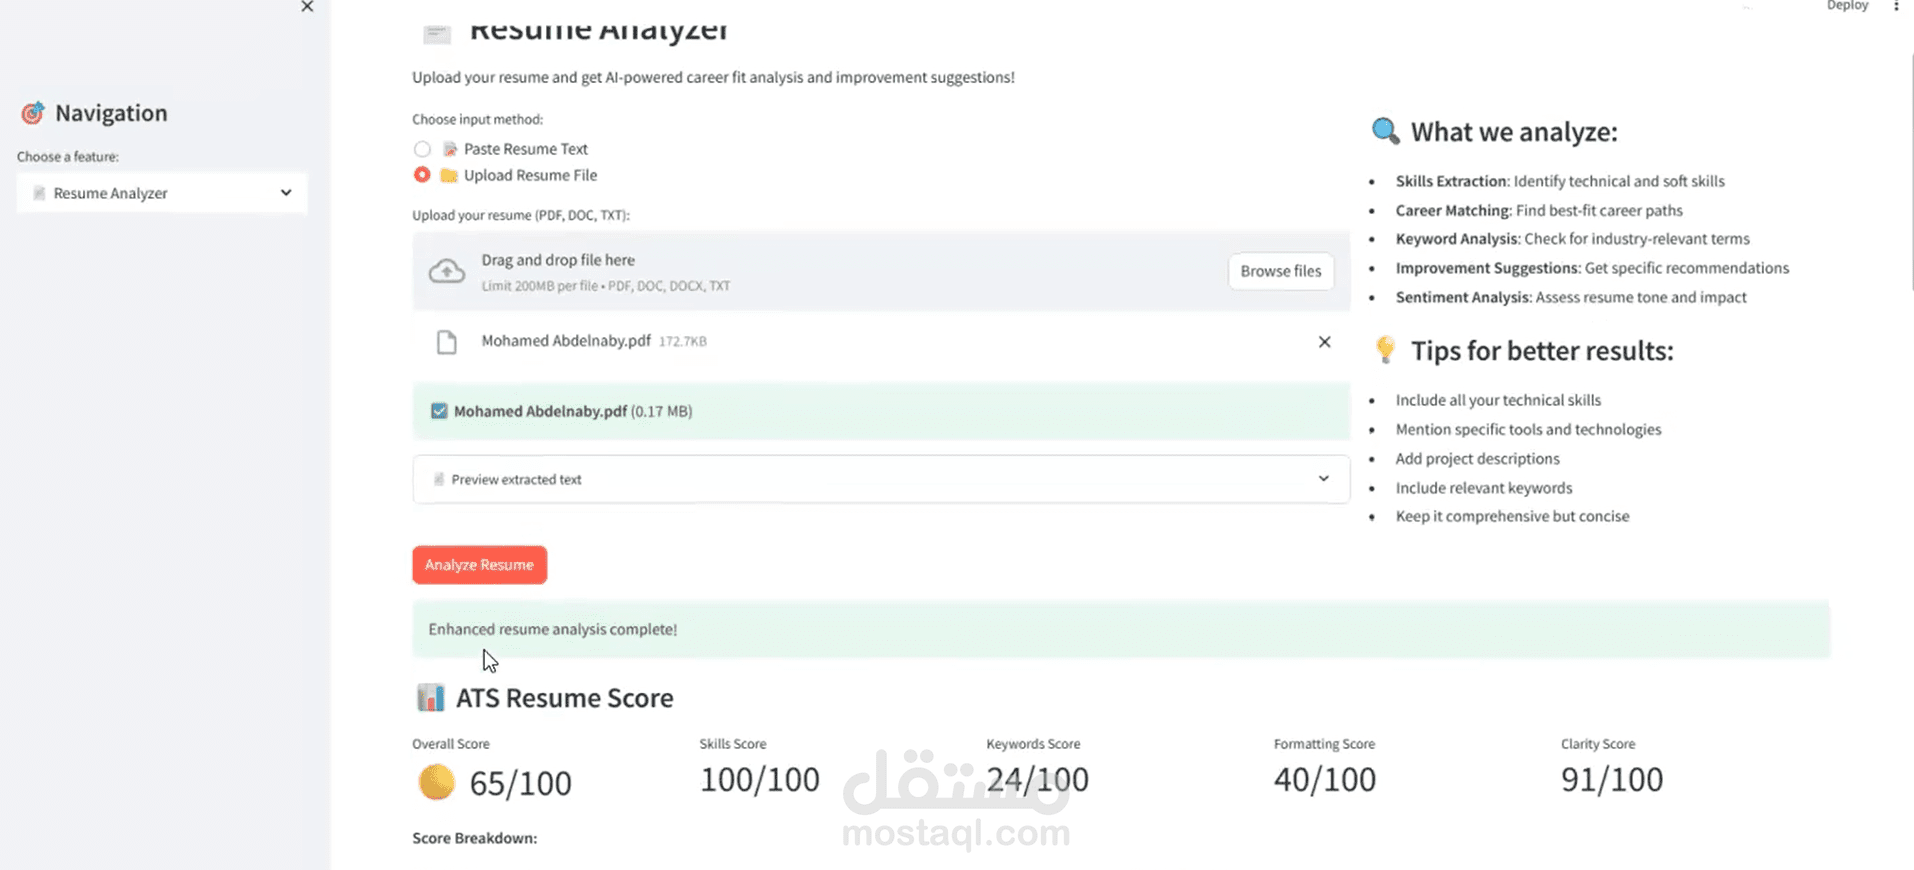Expand the Preview extracted text section
The height and width of the screenshot is (870, 1914).
click(880, 479)
